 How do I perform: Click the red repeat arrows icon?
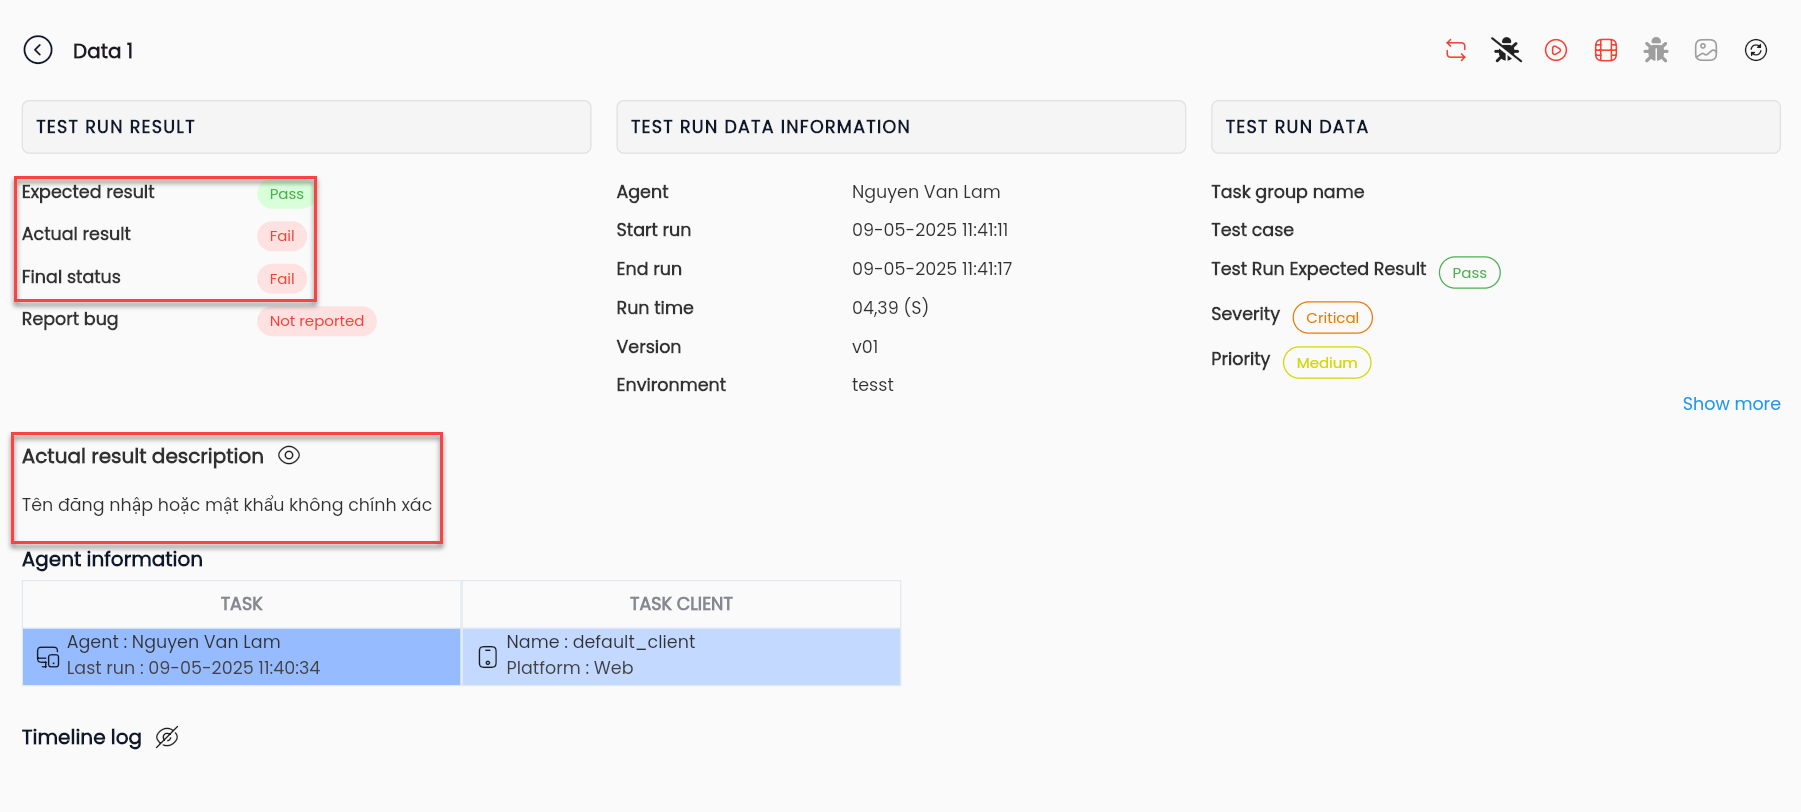click(x=1456, y=50)
